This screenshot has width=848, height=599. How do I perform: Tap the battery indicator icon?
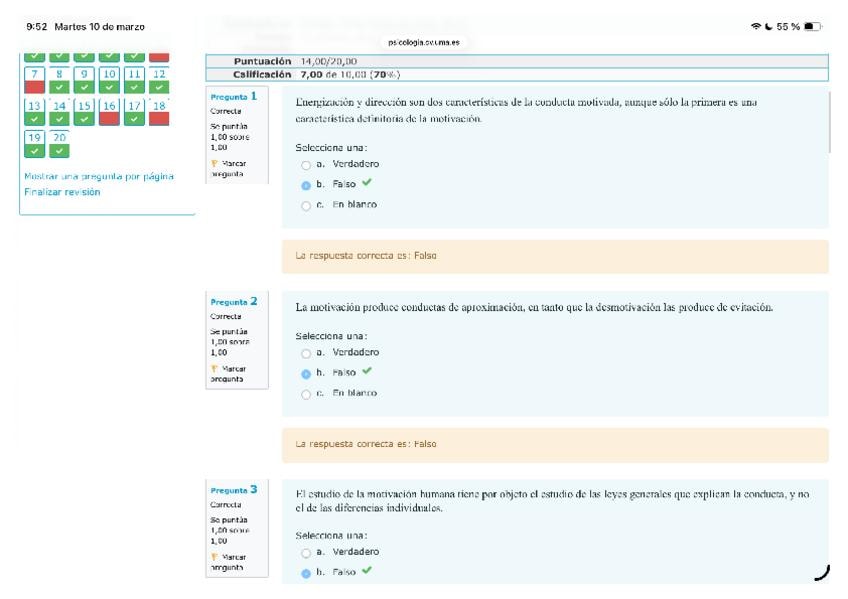813,26
